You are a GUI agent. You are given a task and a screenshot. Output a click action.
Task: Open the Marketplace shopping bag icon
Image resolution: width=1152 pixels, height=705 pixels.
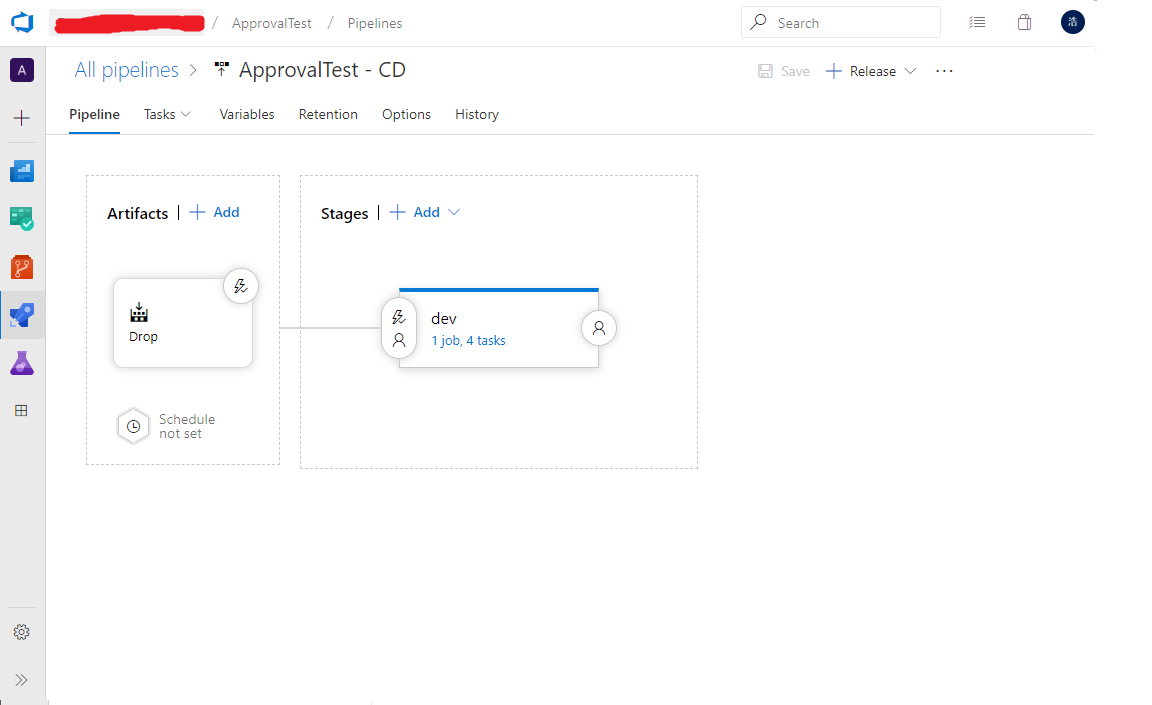tap(1024, 23)
